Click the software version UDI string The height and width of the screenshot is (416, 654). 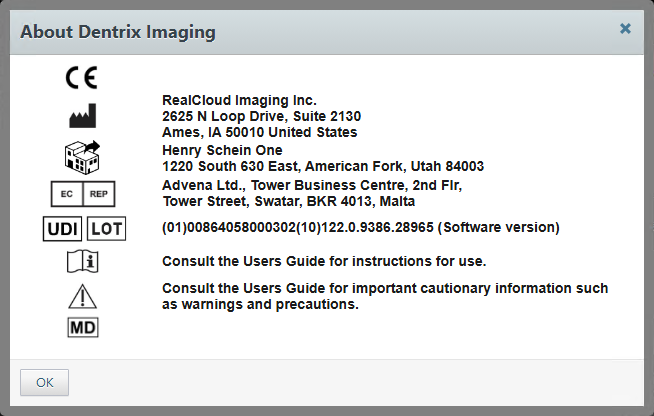point(360,228)
